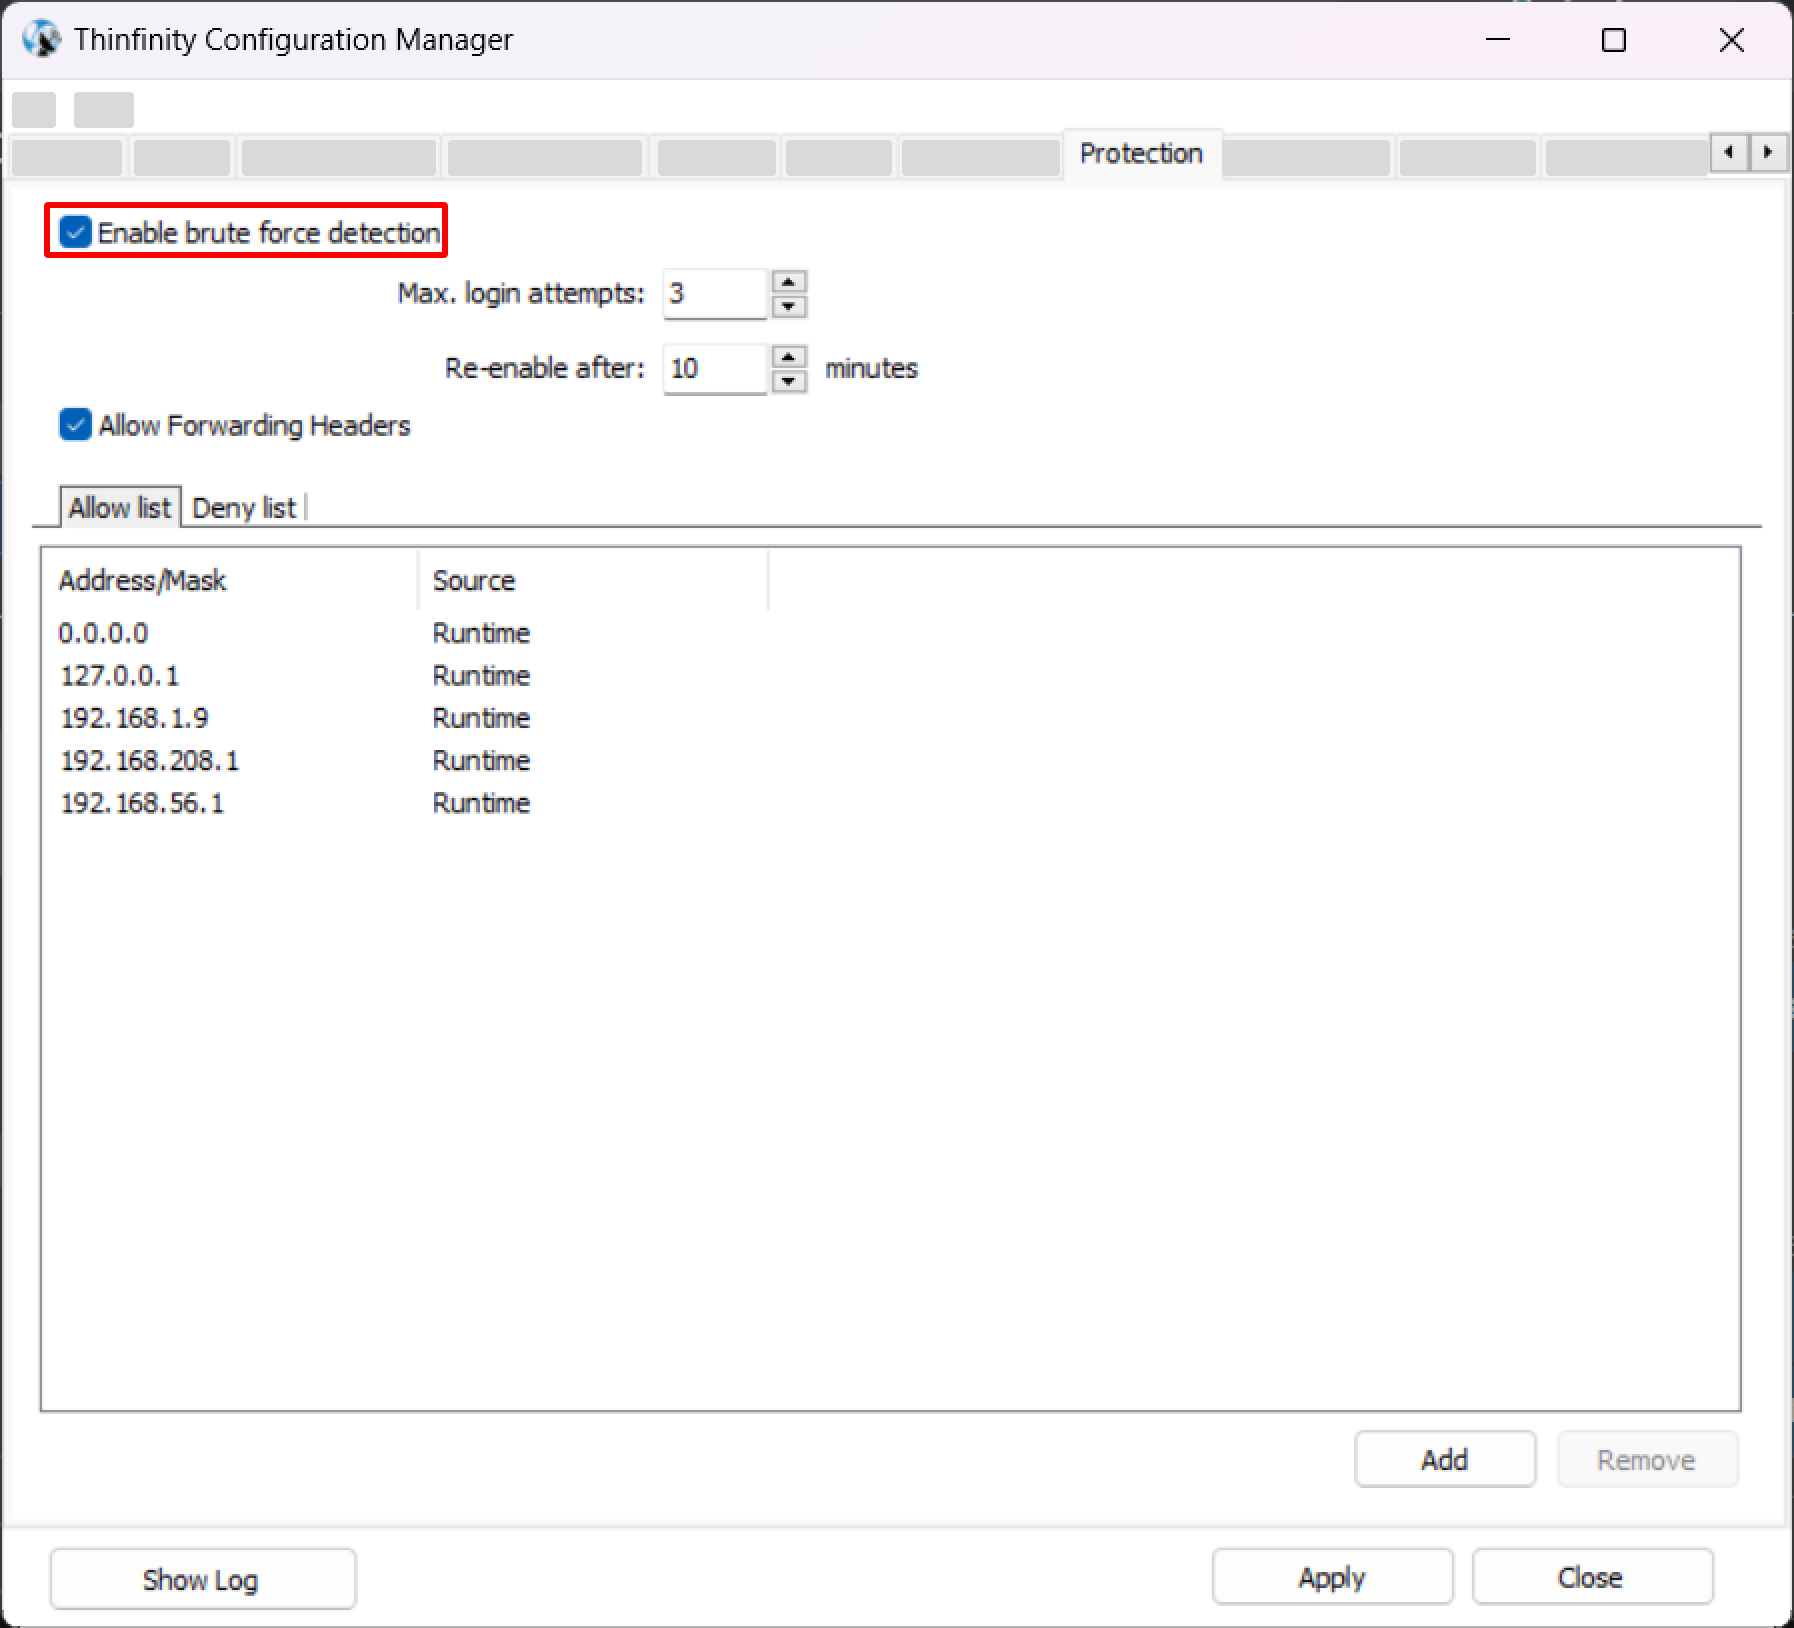
Task: Open the Show Log button
Action: 202,1579
